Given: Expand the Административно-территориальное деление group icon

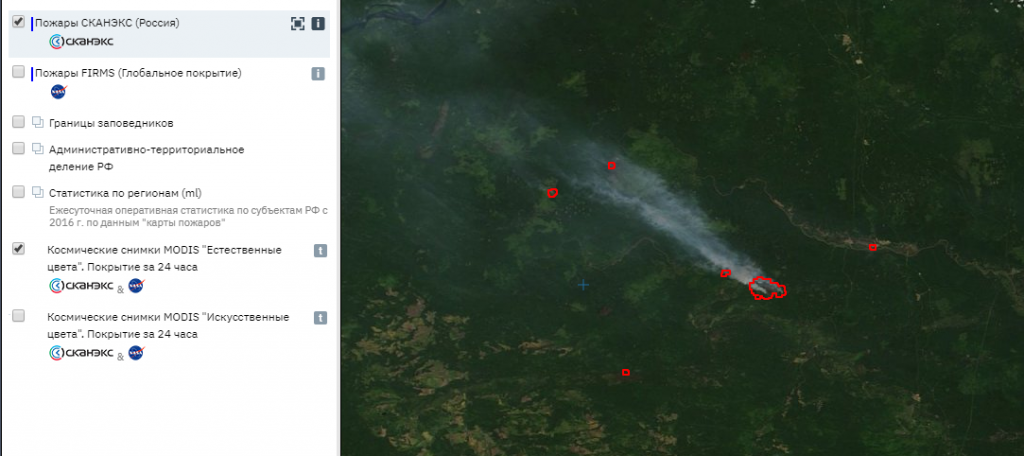Looking at the screenshot, I should 38,149.
